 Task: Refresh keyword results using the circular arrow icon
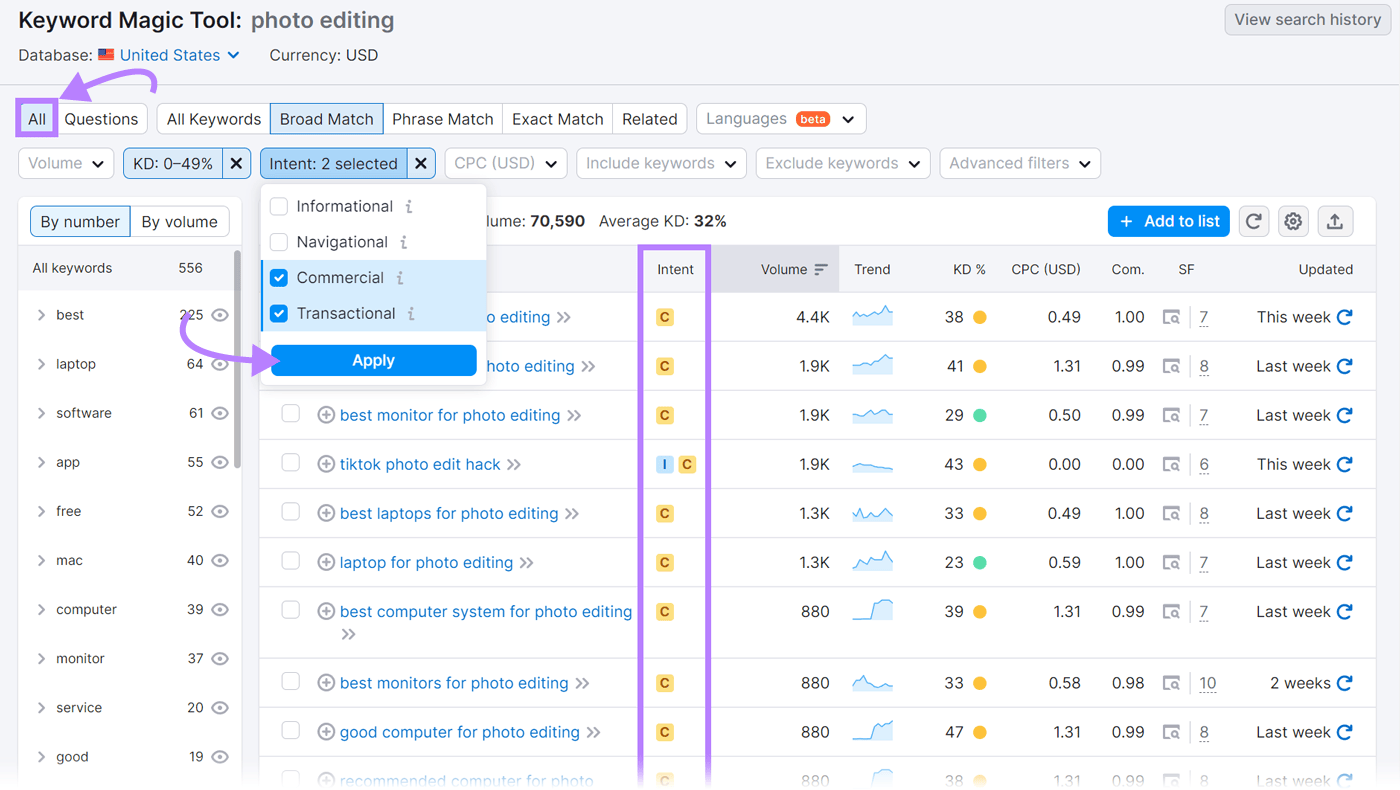pos(1253,221)
